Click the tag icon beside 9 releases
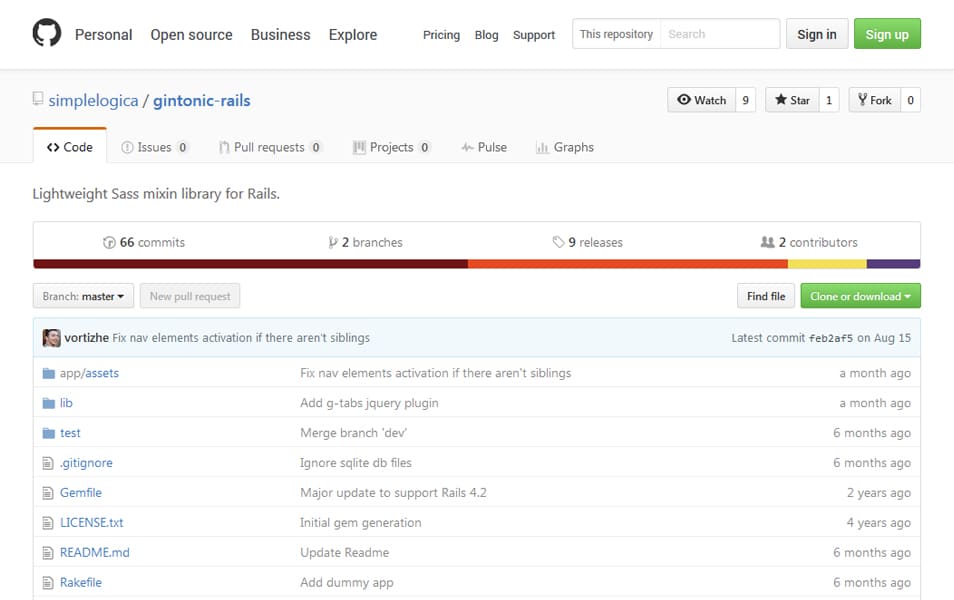954x600 pixels. (559, 242)
